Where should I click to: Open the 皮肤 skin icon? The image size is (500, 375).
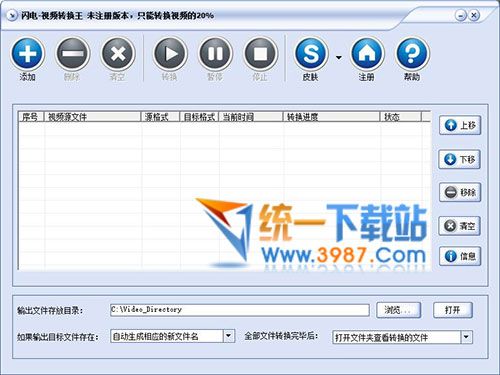pyautogui.click(x=311, y=53)
